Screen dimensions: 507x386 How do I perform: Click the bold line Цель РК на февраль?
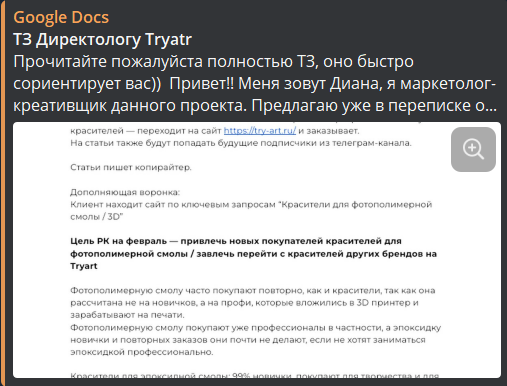pos(236,241)
